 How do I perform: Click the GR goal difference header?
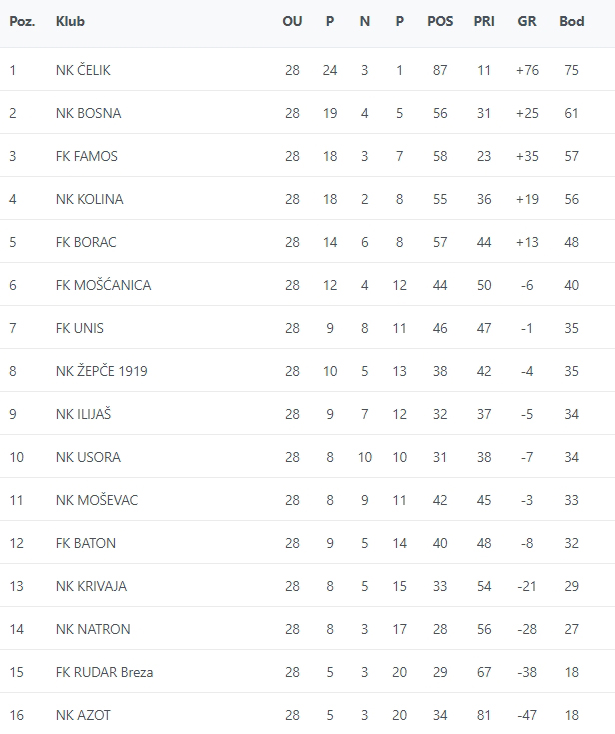coord(526,22)
